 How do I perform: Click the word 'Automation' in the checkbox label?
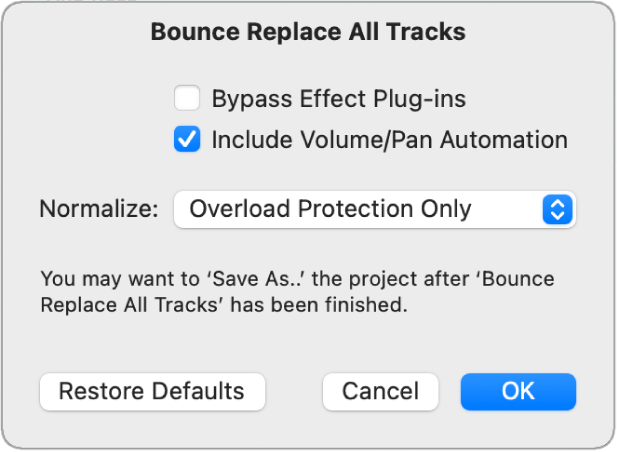pyautogui.click(x=510, y=140)
